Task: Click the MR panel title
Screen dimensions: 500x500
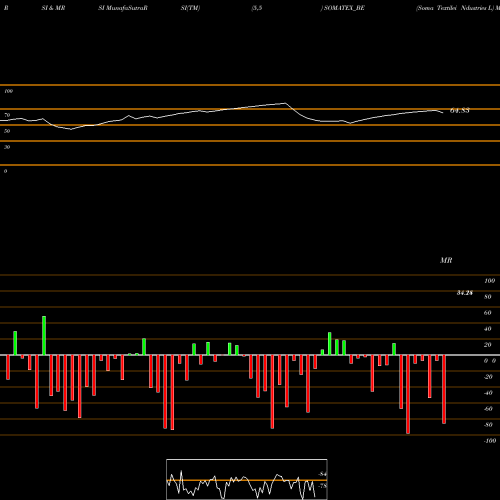Action: (x=446, y=260)
